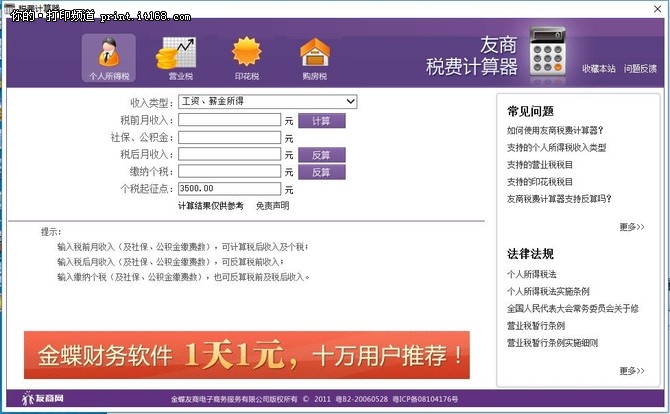Click 更多>> under 法律法规

point(632,371)
